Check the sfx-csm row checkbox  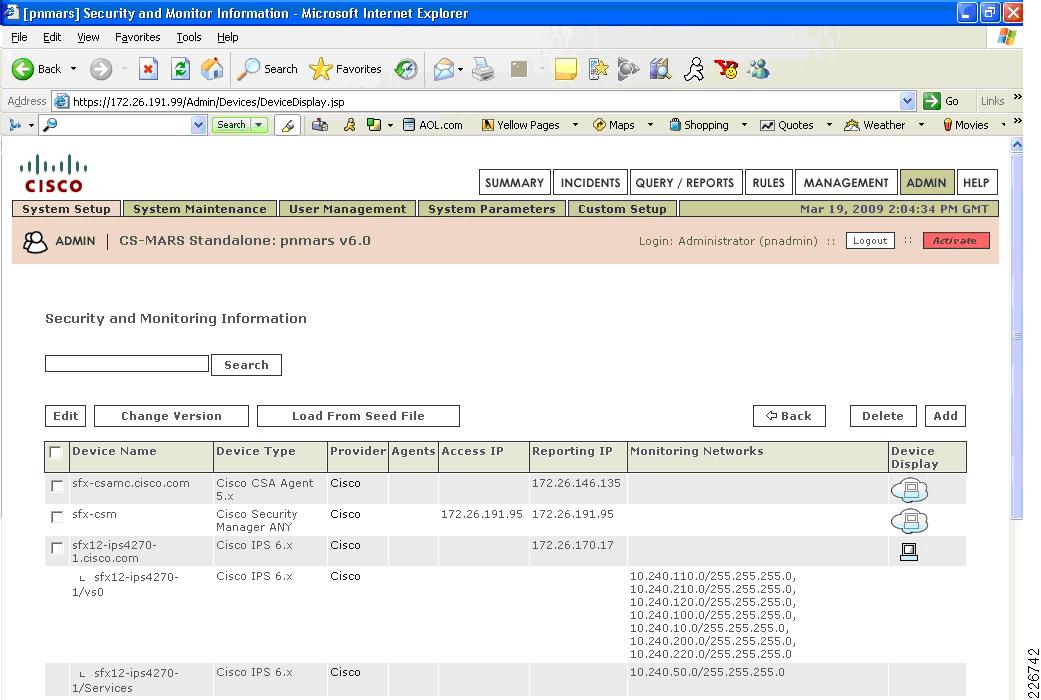click(x=57, y=517)
